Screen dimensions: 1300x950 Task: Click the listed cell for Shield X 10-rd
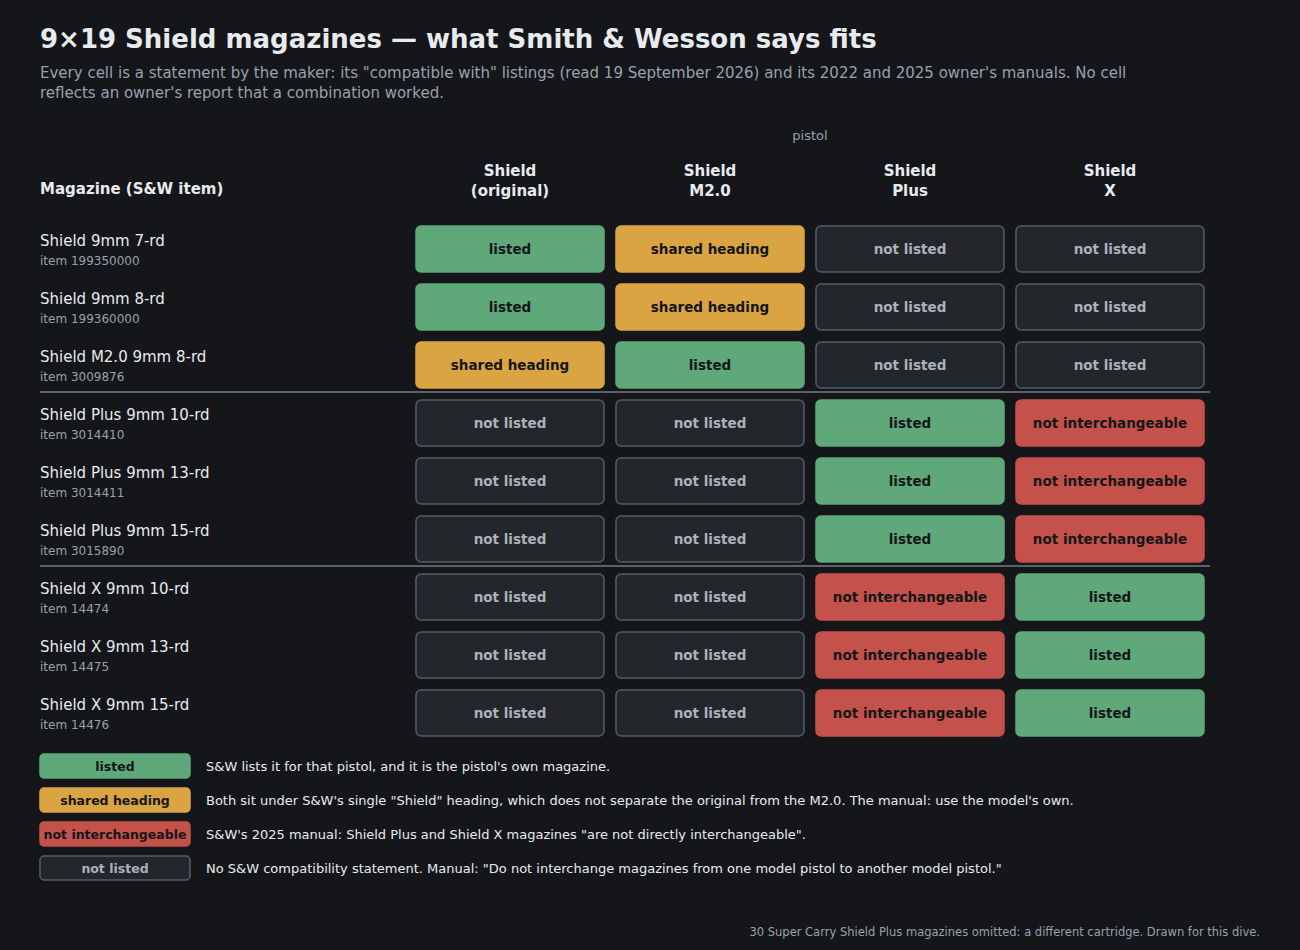(x=1110, y=597)
